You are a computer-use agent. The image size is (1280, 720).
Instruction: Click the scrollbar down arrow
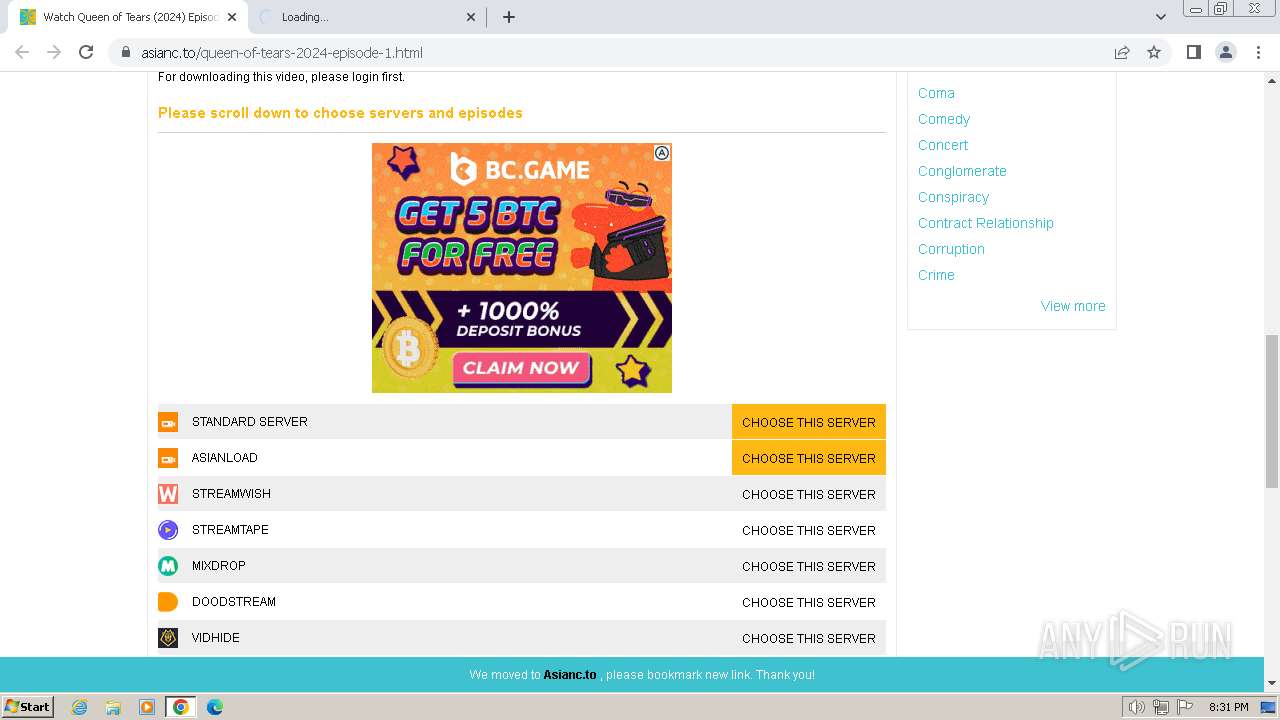tap(1272, 683)
